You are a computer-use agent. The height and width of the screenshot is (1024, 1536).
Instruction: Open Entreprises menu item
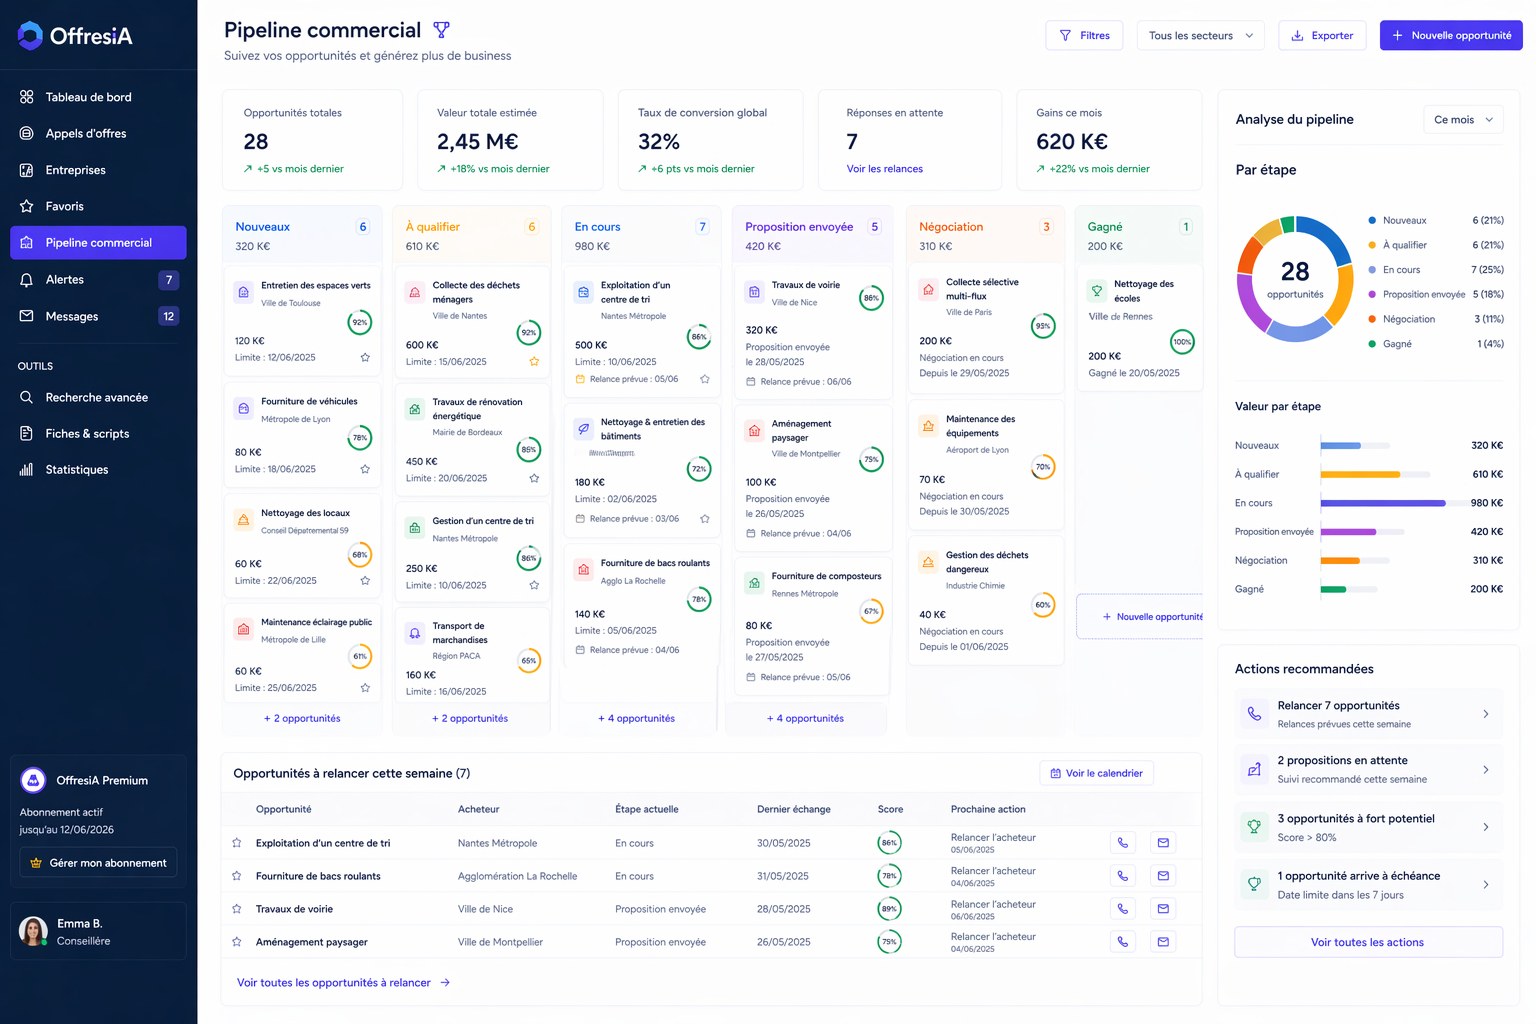98,170
